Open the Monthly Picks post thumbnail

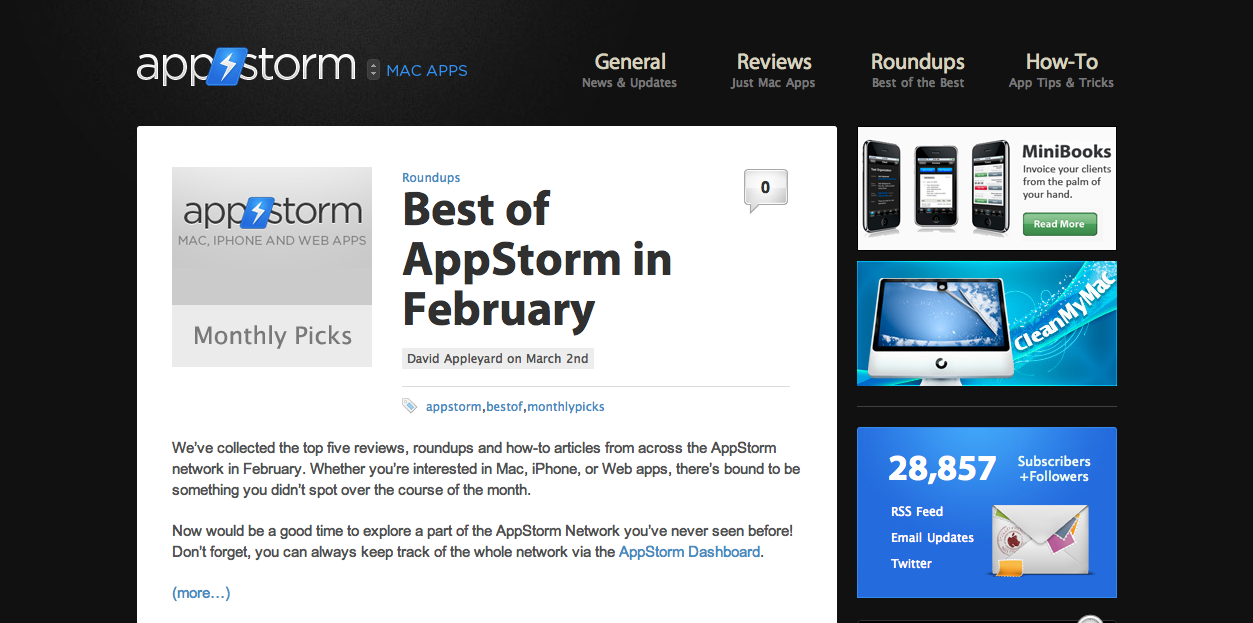pos(272,267)
